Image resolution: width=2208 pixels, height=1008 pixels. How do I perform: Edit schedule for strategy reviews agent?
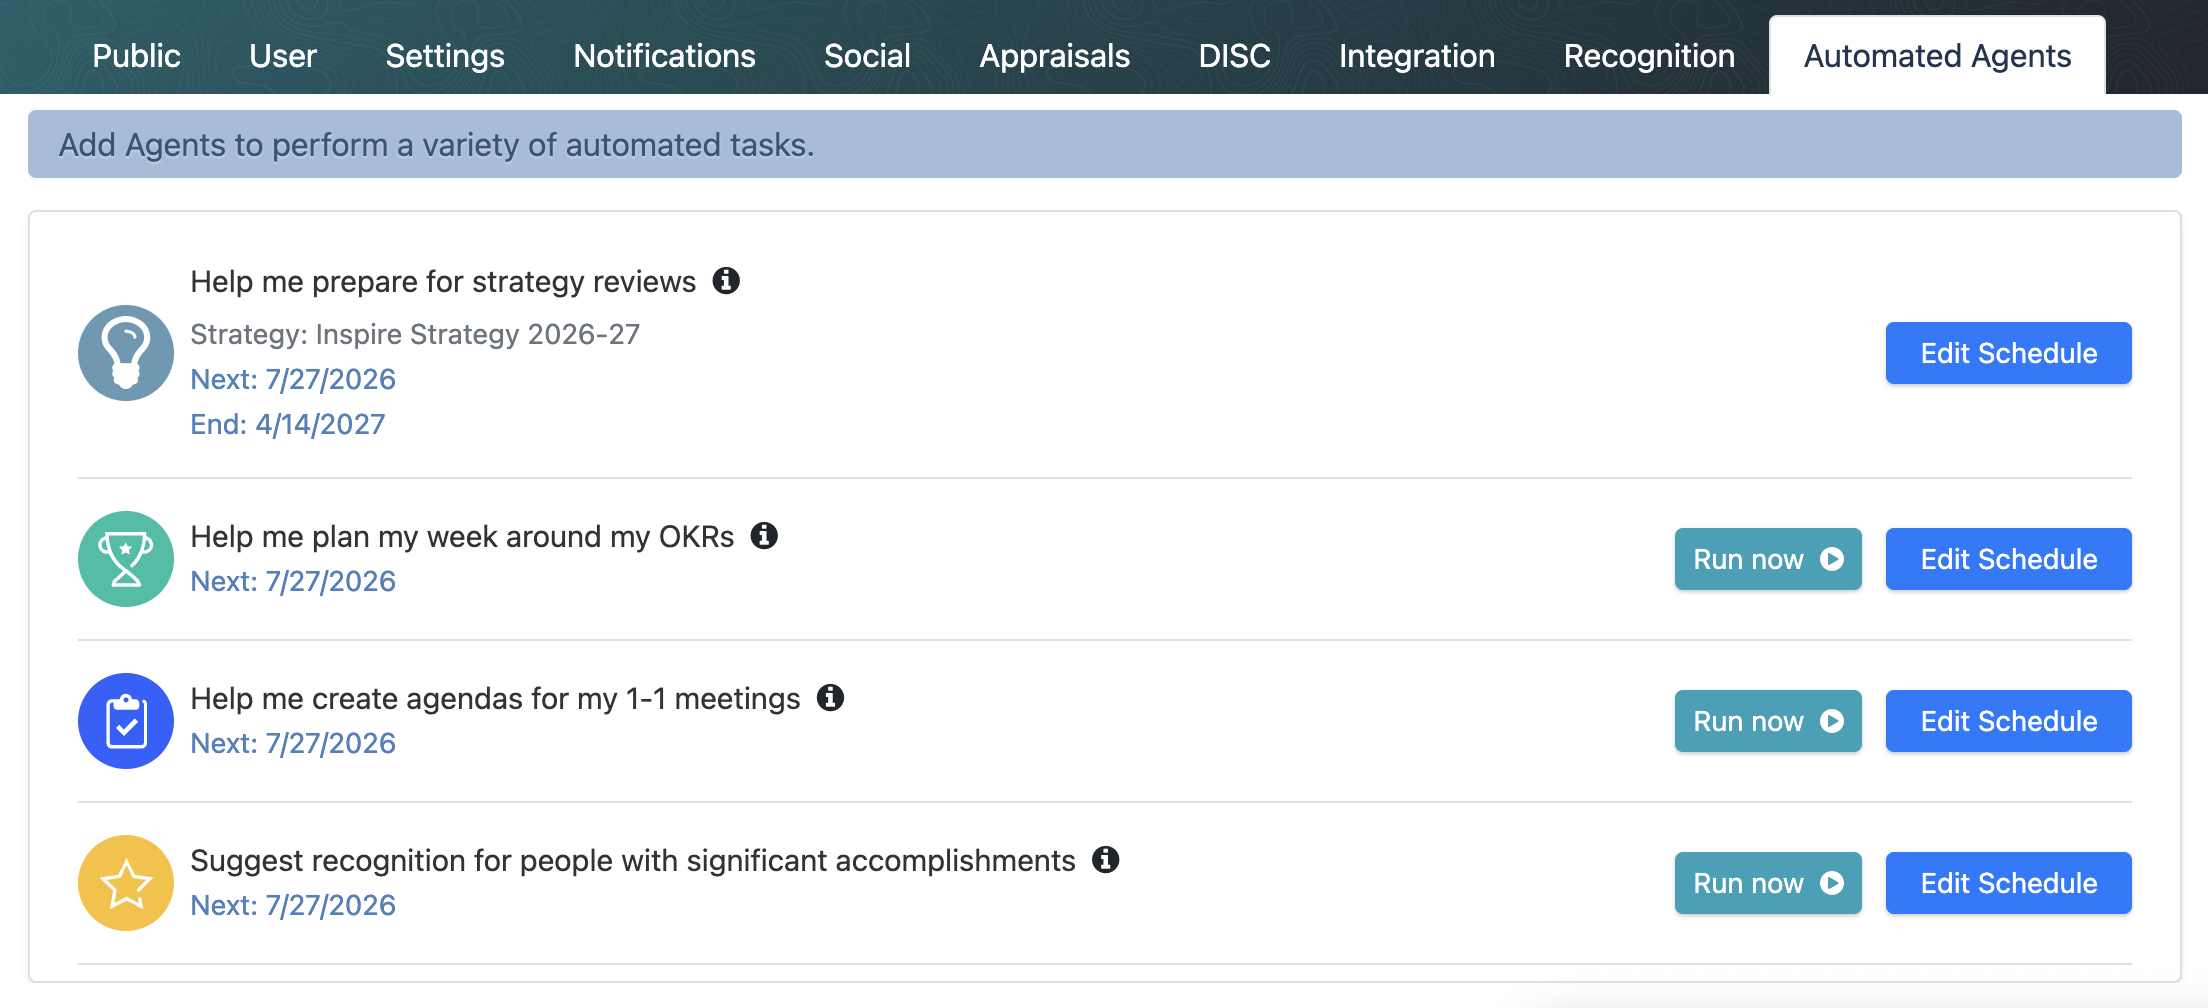[2009, 353]
